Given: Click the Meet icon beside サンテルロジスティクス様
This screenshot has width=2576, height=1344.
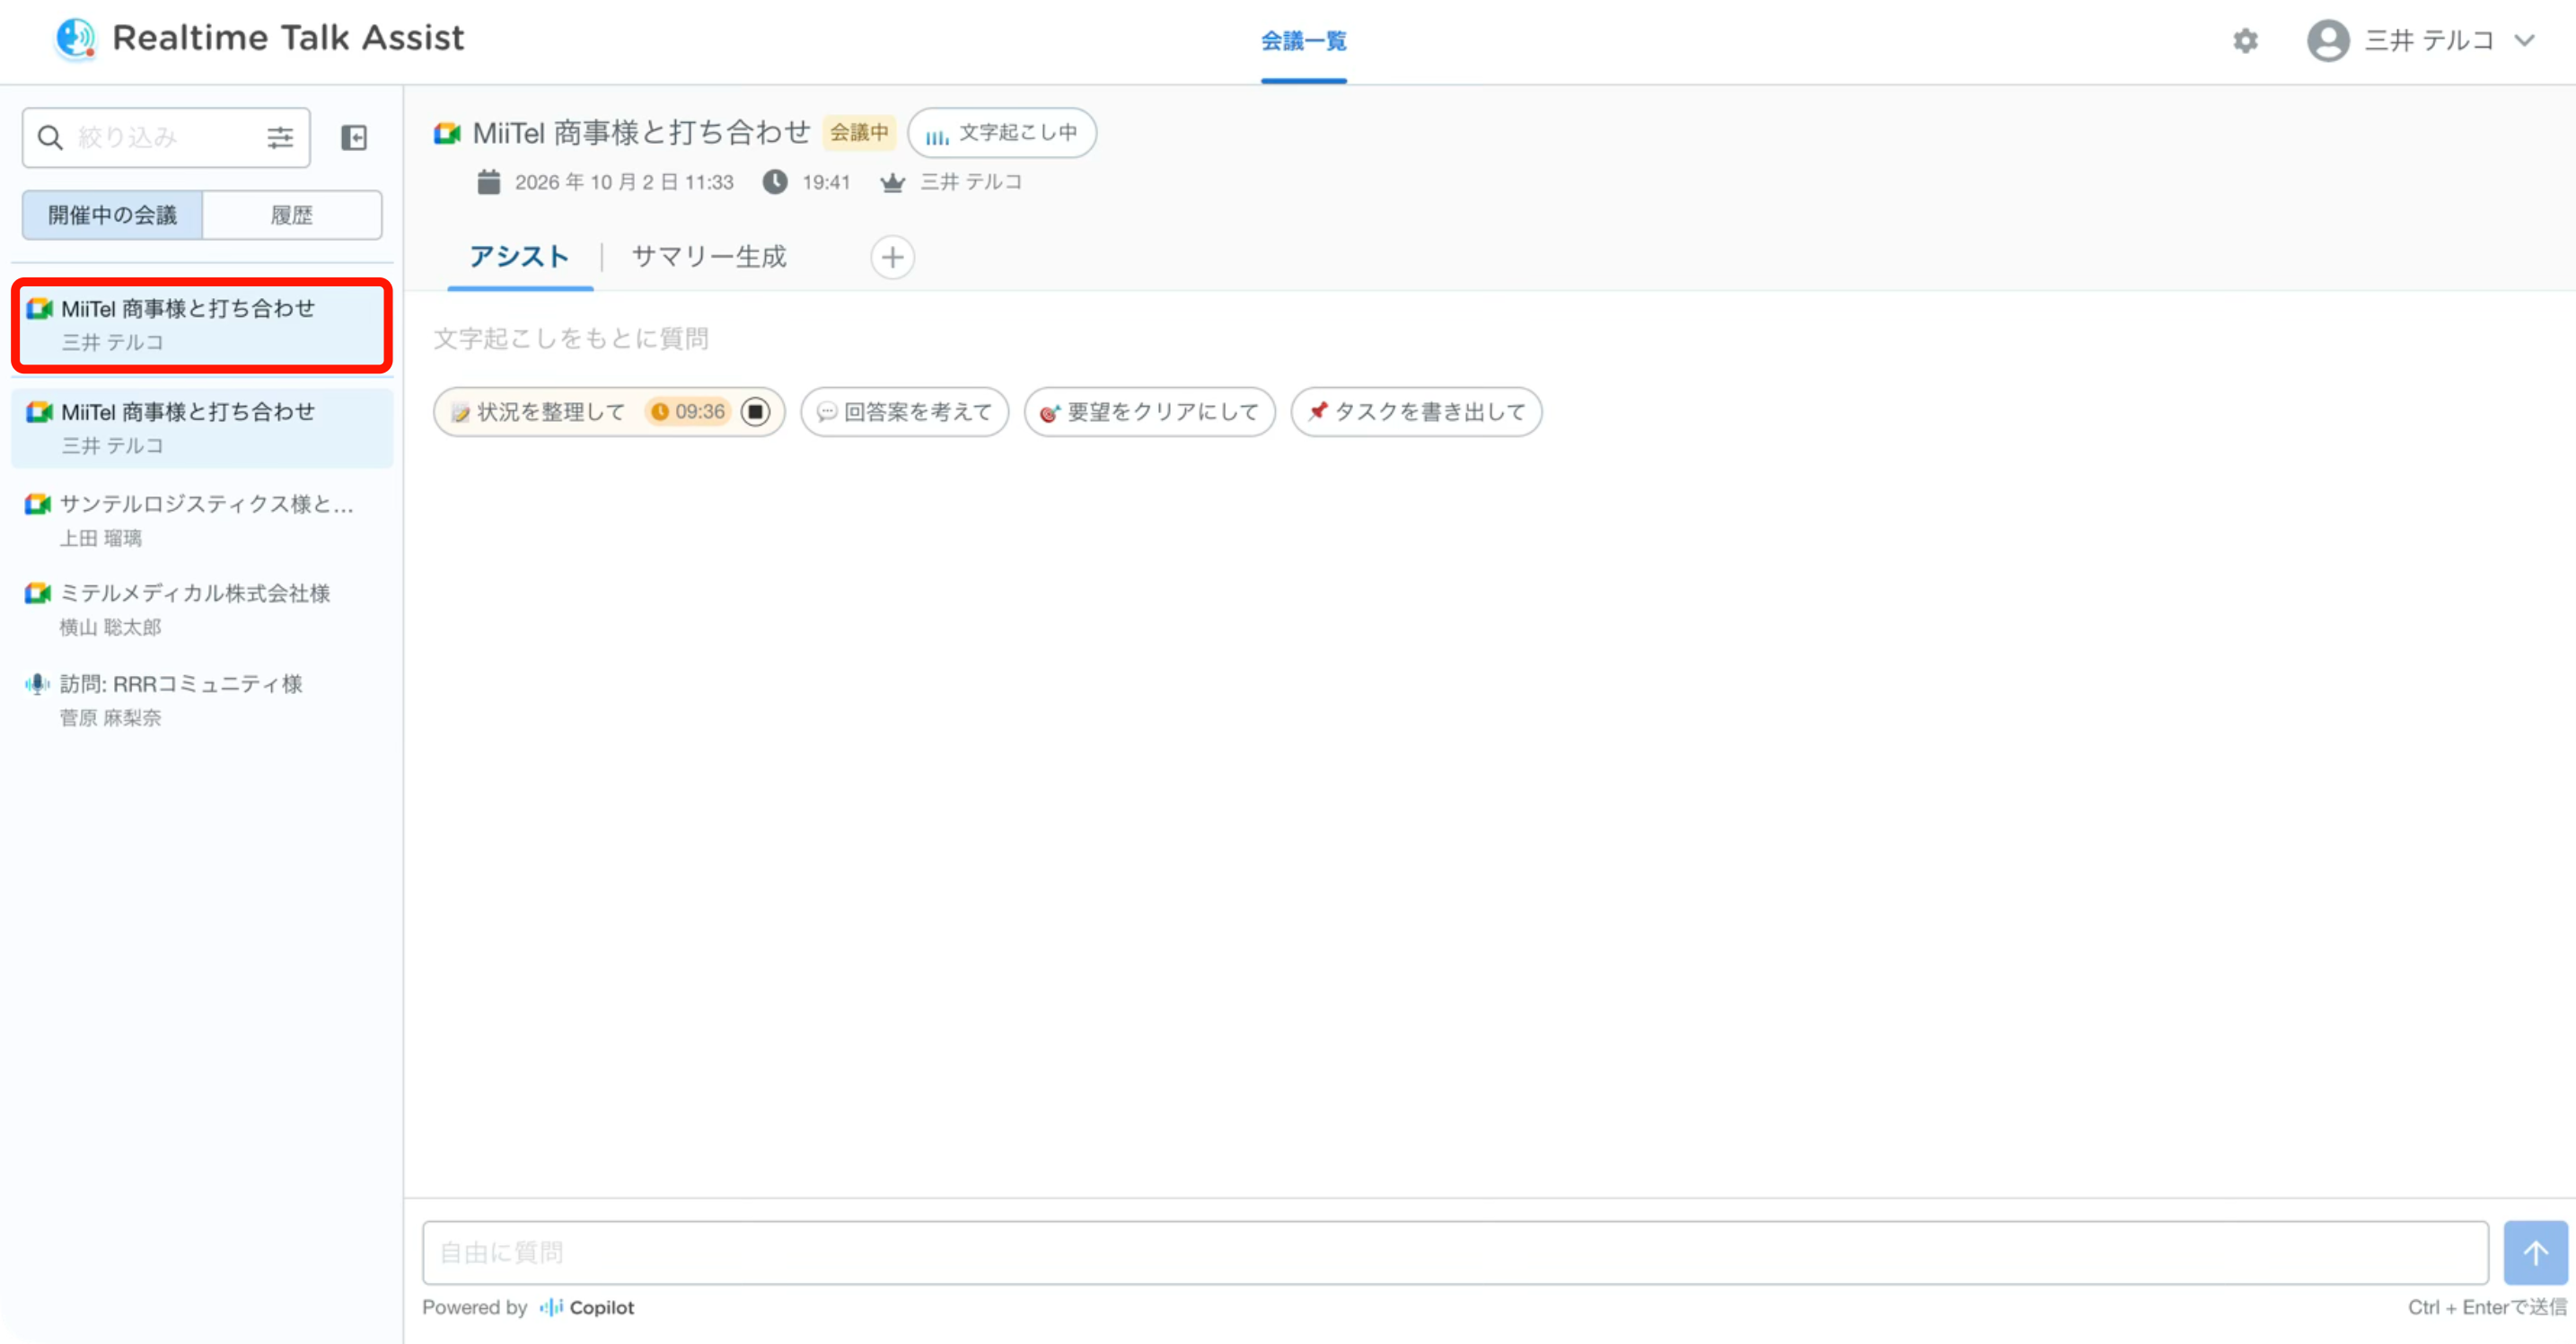Looking at the screenshot, I should (x=38, y=504).
